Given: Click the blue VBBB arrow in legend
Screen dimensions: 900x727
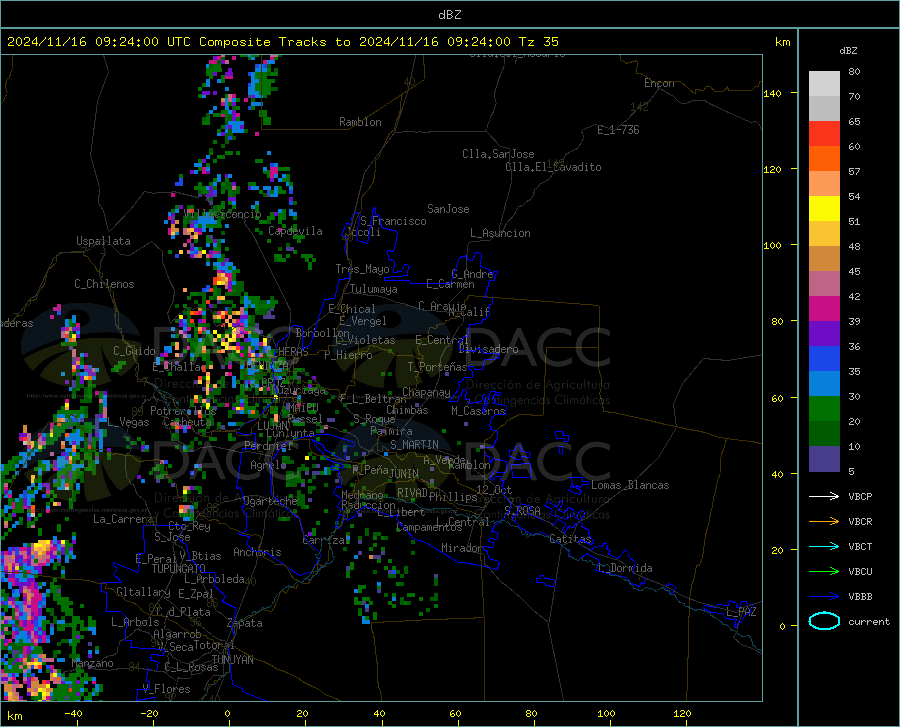Looking at the screenshot, I should (824, 597).
